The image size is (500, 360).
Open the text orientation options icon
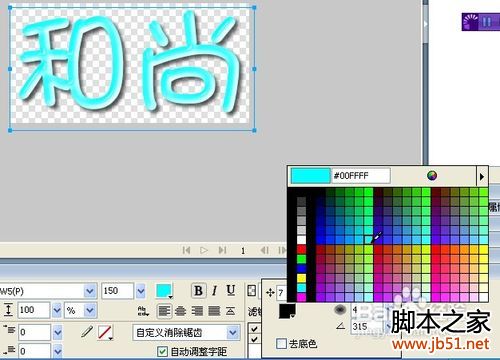(x=143, y=311)
